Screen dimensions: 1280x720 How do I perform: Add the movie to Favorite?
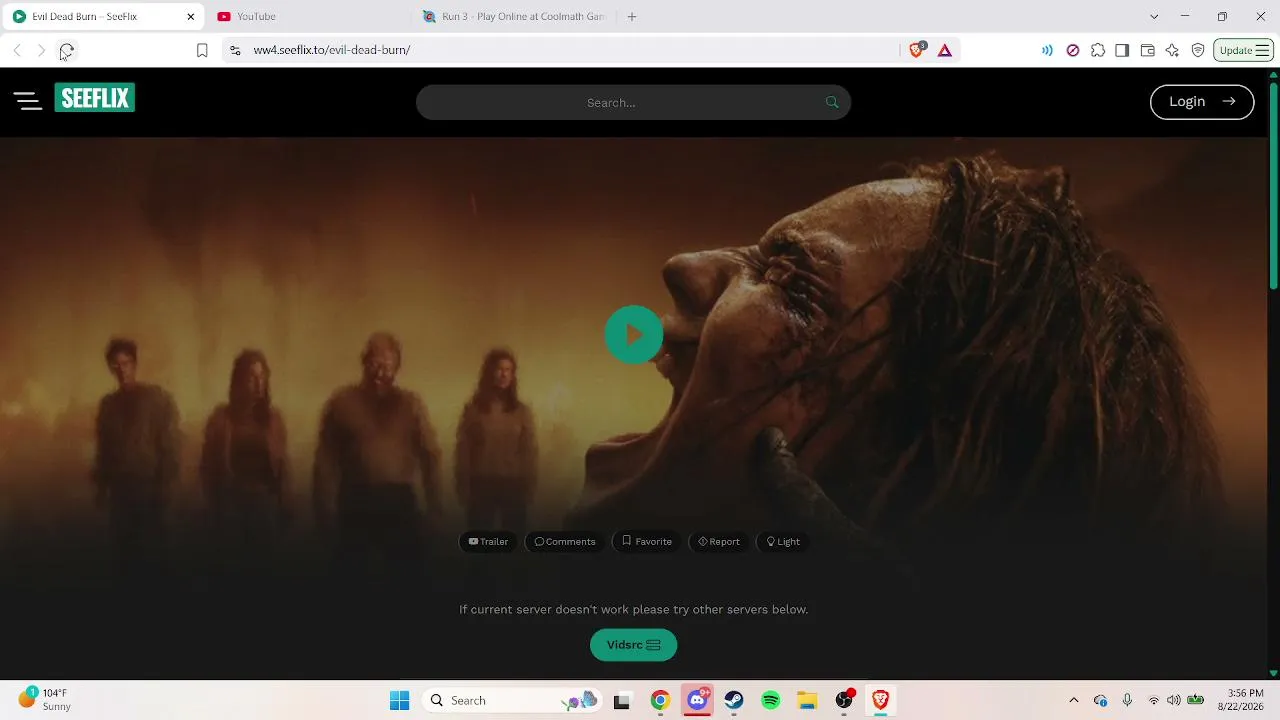tap(647, 542)
